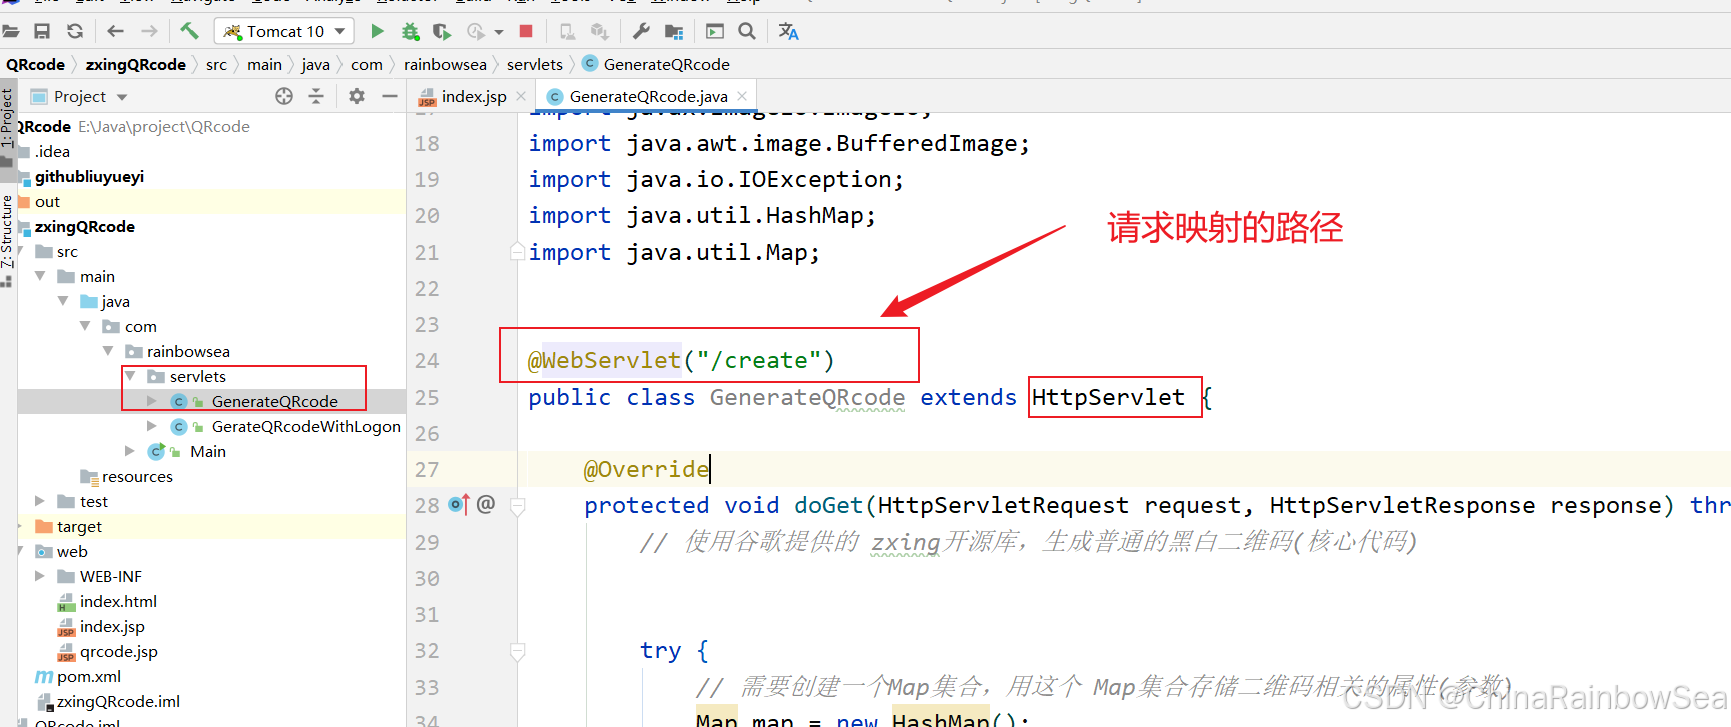1731x727 pixels.
Task: Click rainbowsea in the breadcrumb bar
Action: click(x=445, y=64)
